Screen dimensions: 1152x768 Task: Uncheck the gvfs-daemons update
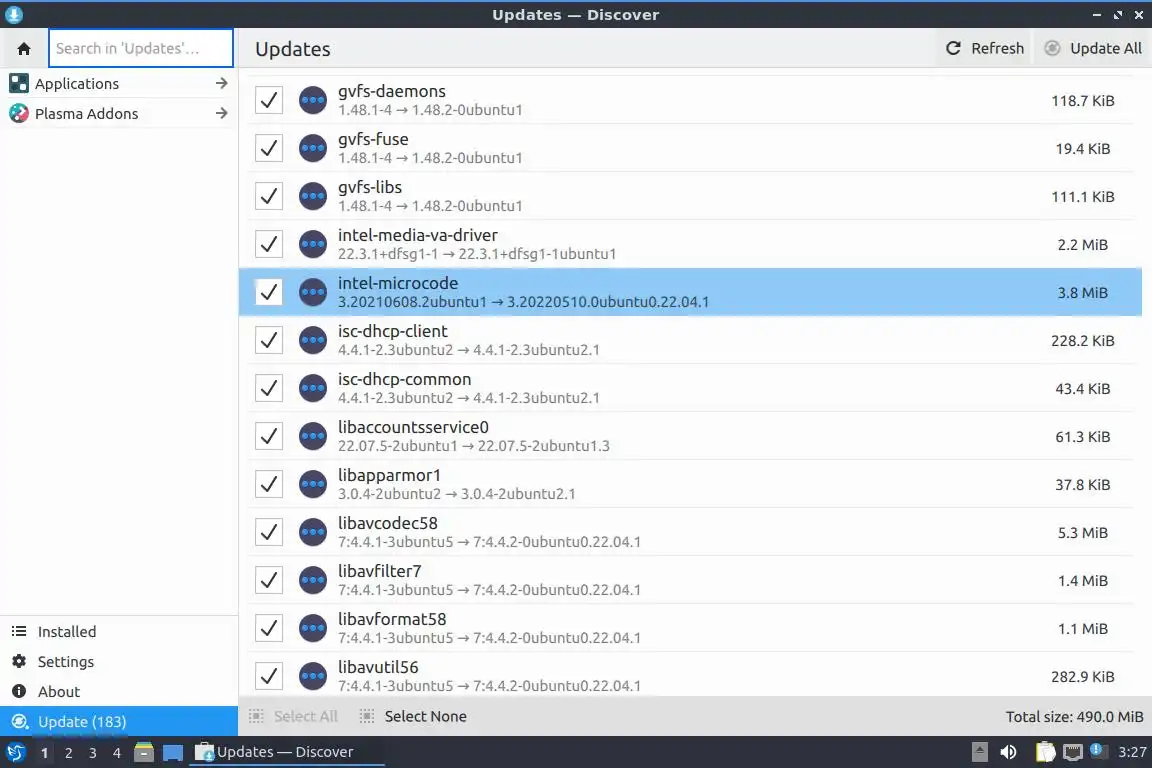pyautogui.click(x=269, y=100)
